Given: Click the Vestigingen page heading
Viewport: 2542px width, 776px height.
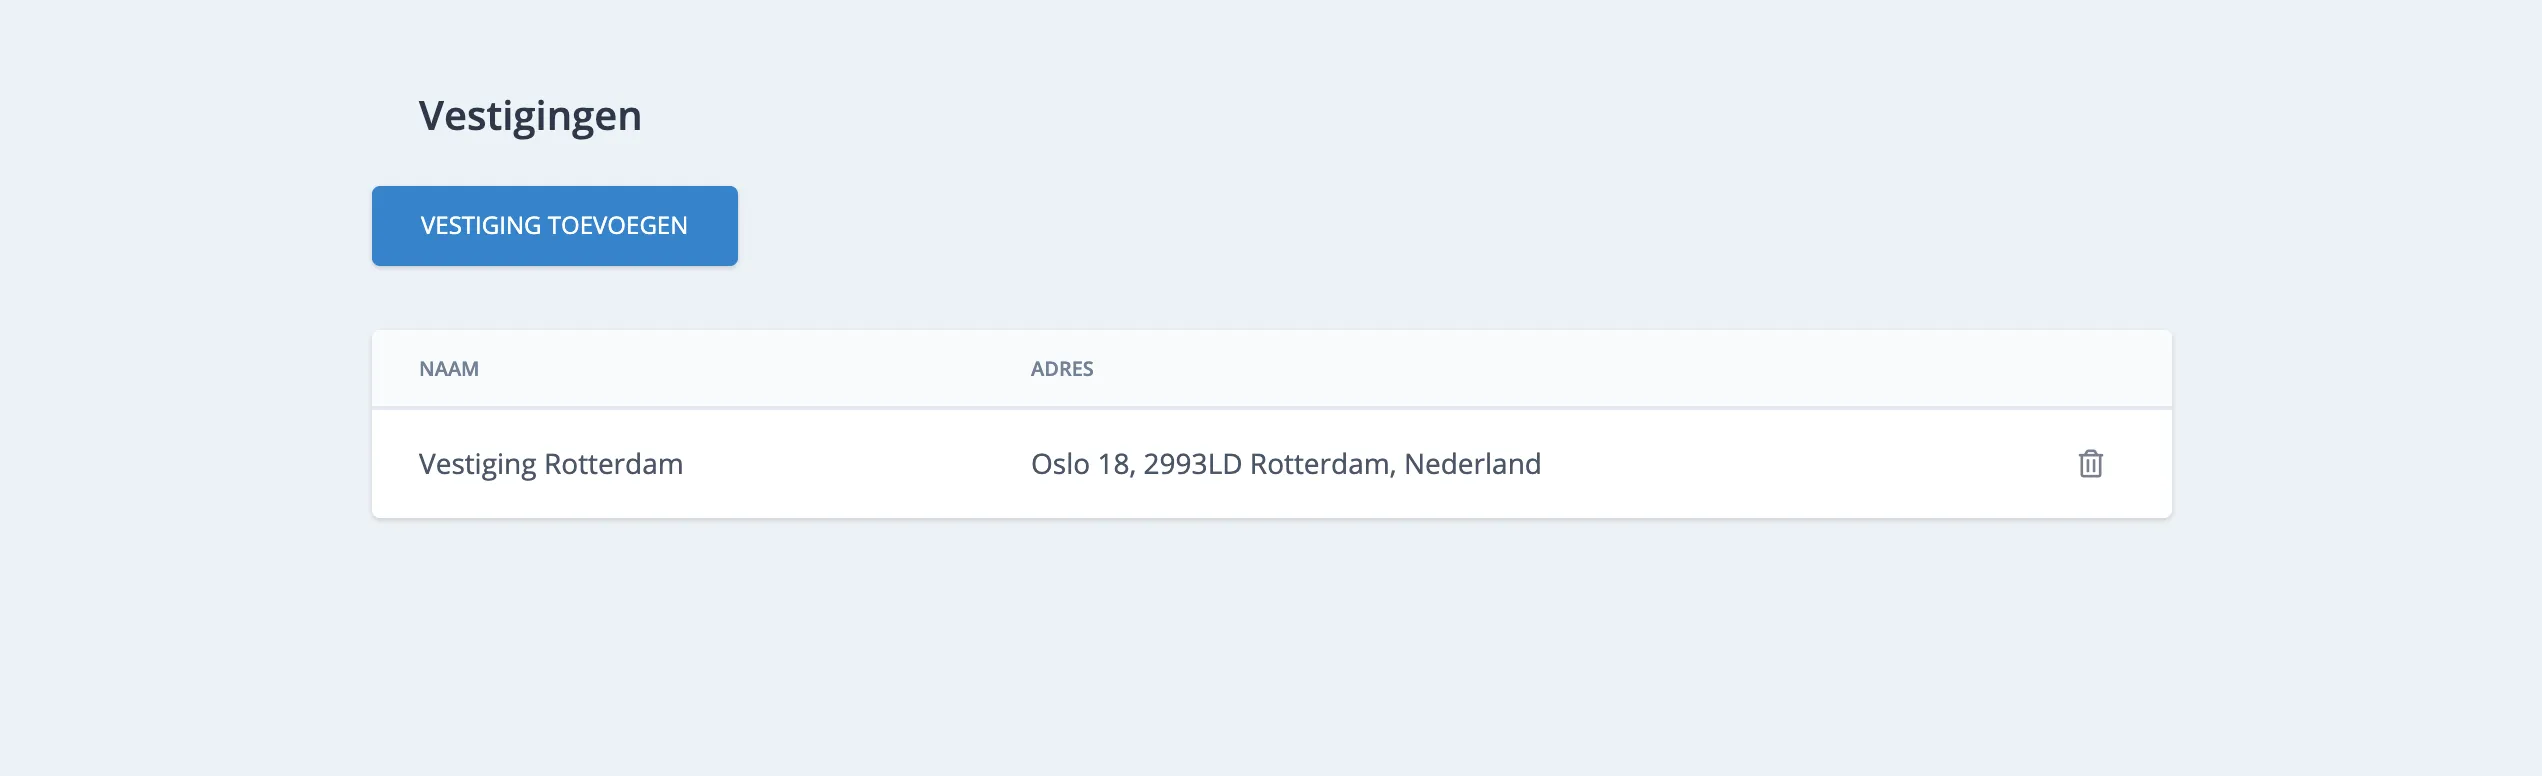Looking at the screenshot, I should pyautogui.click(x=531, y=114).
